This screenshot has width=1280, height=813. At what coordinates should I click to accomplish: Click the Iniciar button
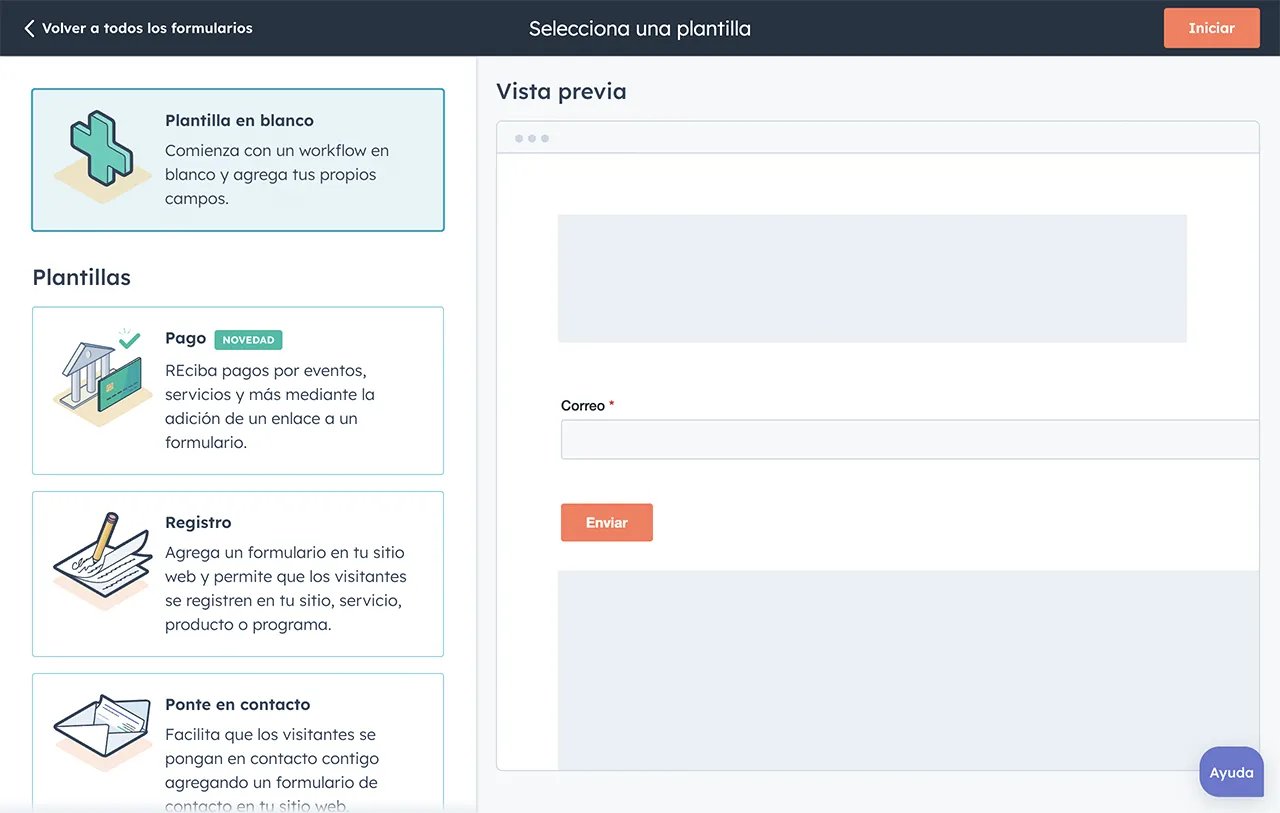pyautogui.click(x=1211, y=28)
